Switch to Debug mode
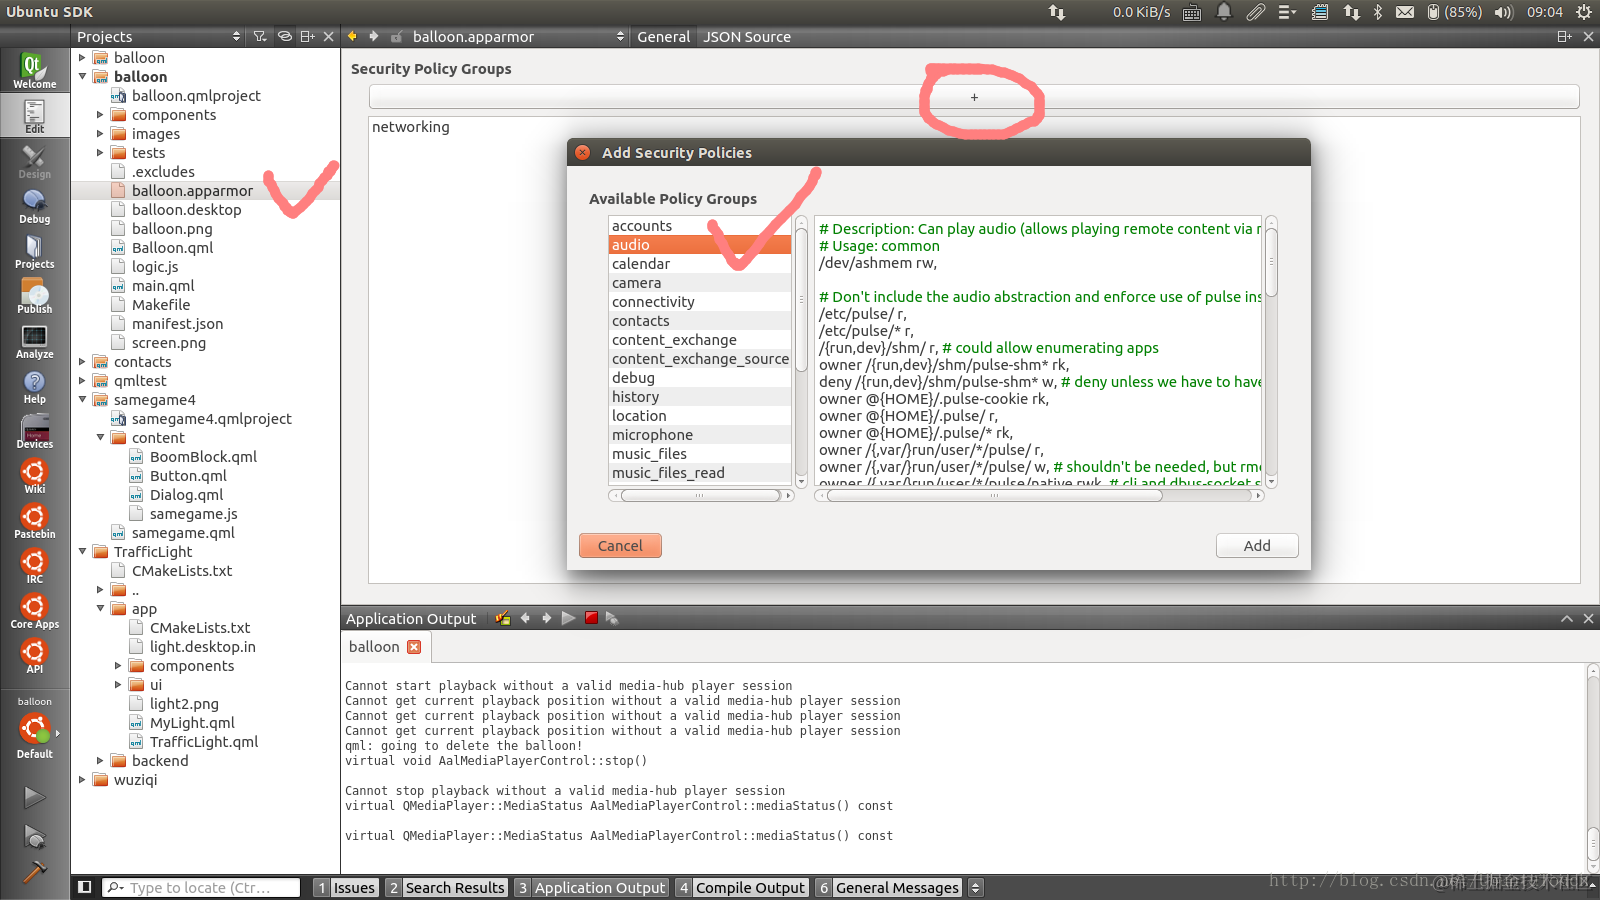The height and width of the screenshot is (900, 1600). pos(35,206)
